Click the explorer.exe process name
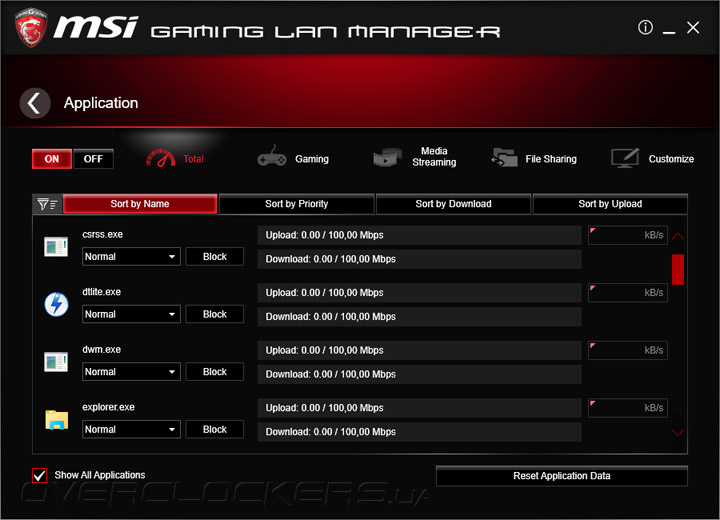 click(108, 407)
